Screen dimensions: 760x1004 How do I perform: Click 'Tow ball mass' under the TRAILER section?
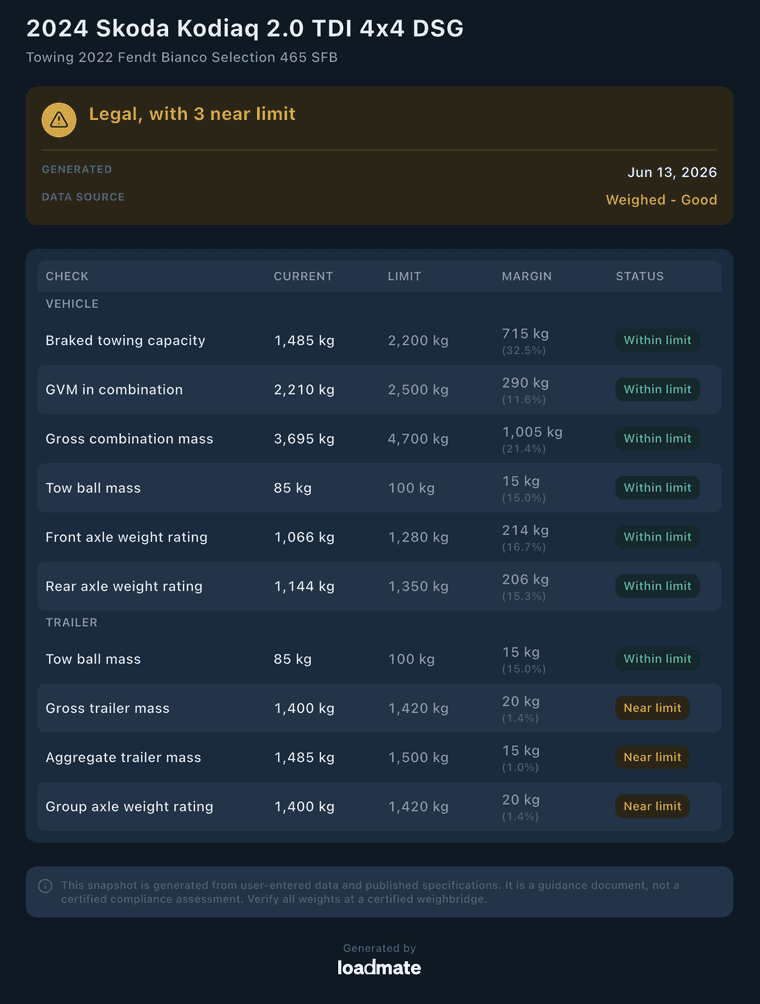(x=93, y=660)
